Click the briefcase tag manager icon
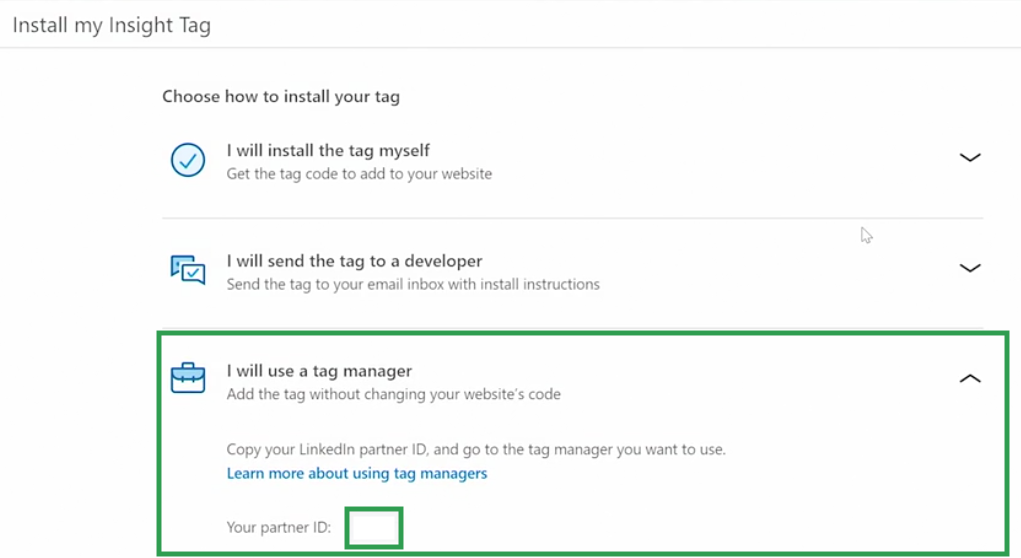This screenshot has width=1021, height=558. tap(188, 378)
